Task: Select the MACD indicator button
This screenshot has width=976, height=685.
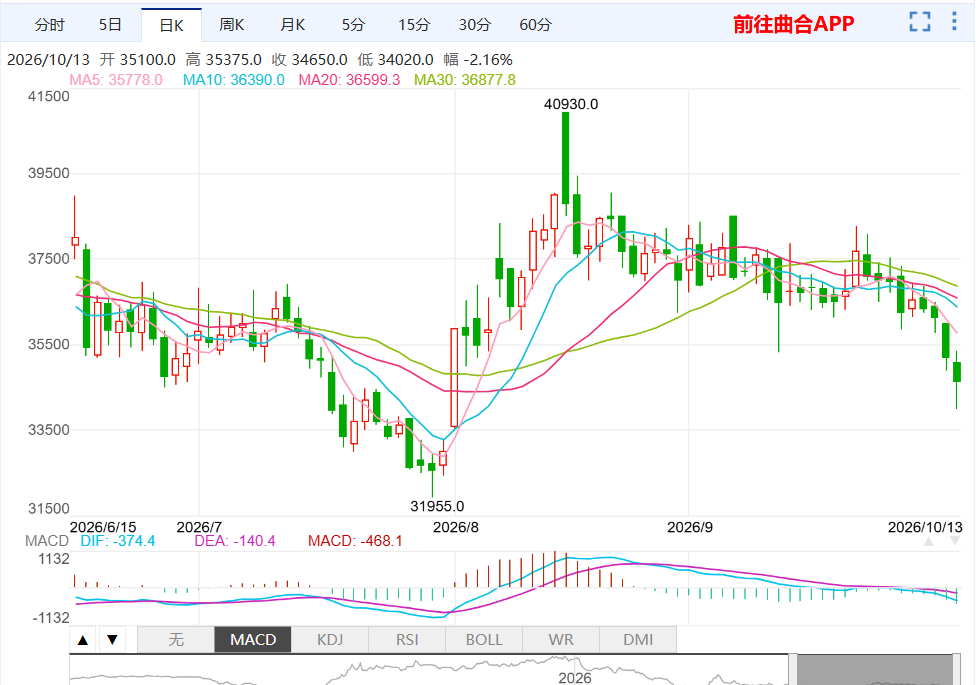Action: pyautogui.click(x=253, y=640)
